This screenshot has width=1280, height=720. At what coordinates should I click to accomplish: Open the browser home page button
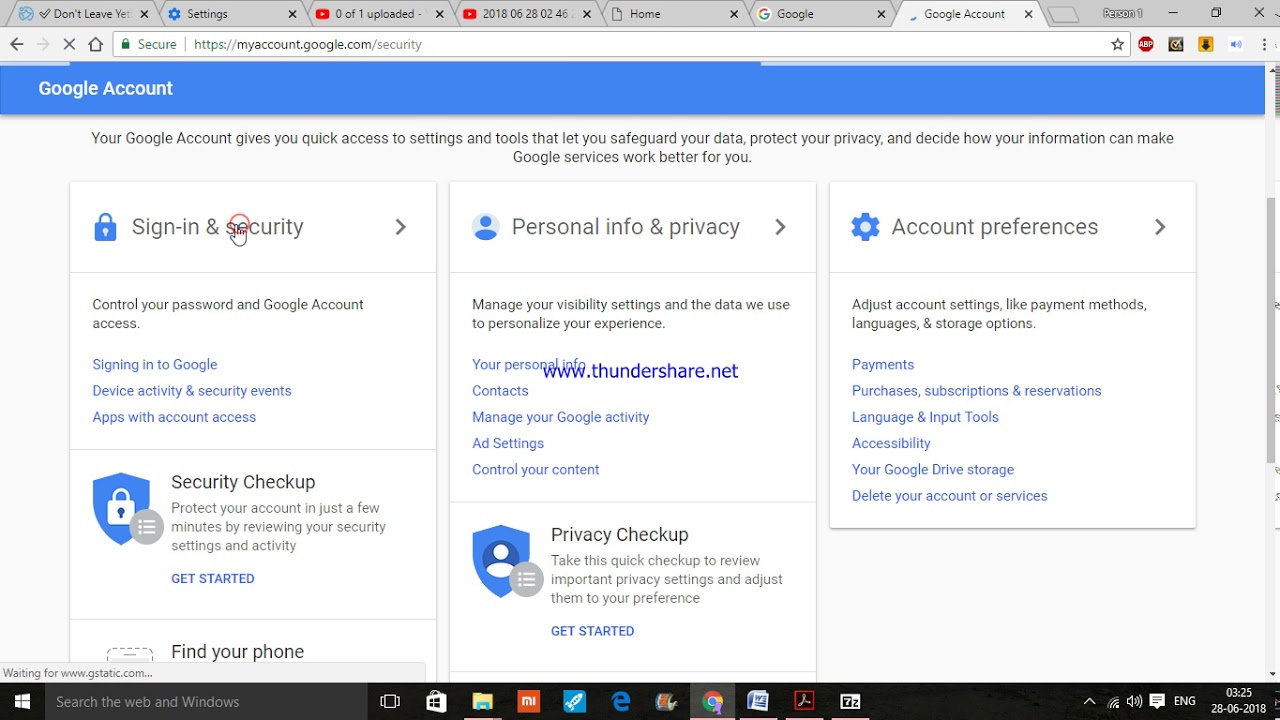(95, 44)
